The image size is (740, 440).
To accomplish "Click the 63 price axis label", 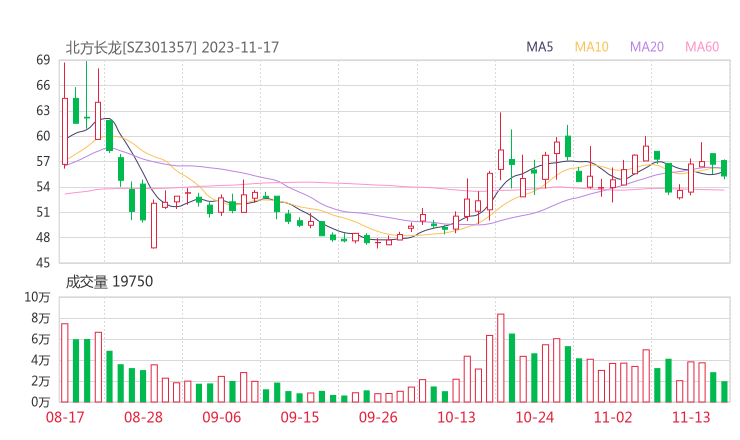I will [43, 111].
